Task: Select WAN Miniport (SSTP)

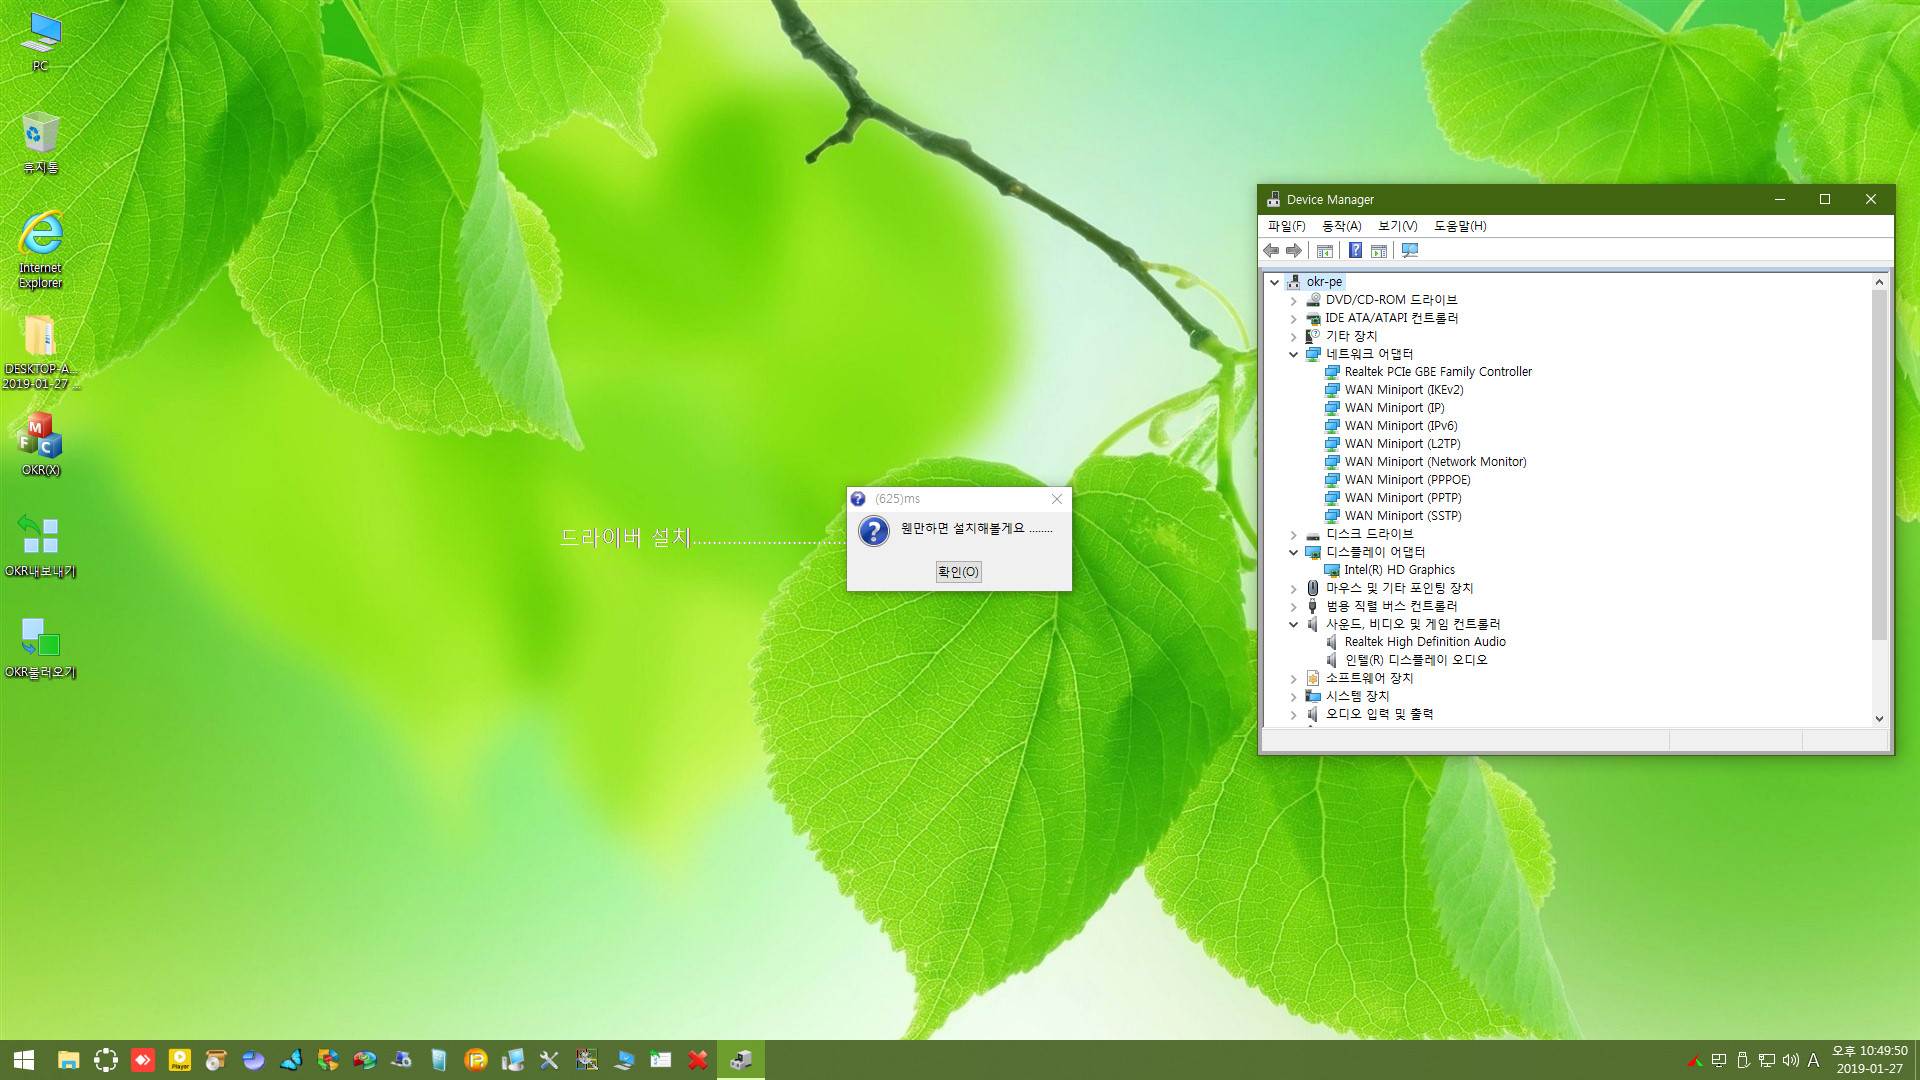Action: 1403,516
